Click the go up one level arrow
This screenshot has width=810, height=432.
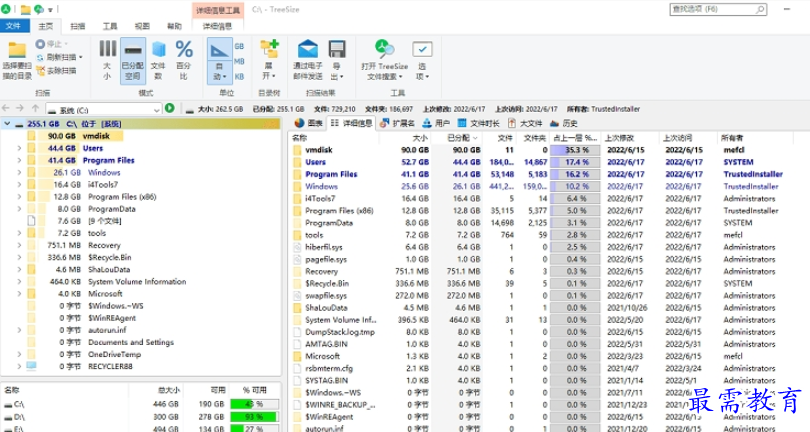35,109
